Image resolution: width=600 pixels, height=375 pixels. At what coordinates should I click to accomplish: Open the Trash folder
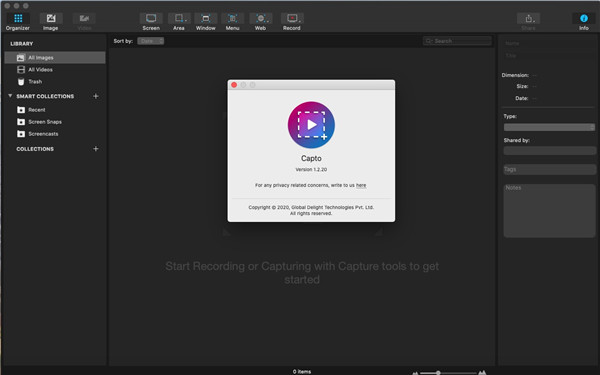click(55, 82)
